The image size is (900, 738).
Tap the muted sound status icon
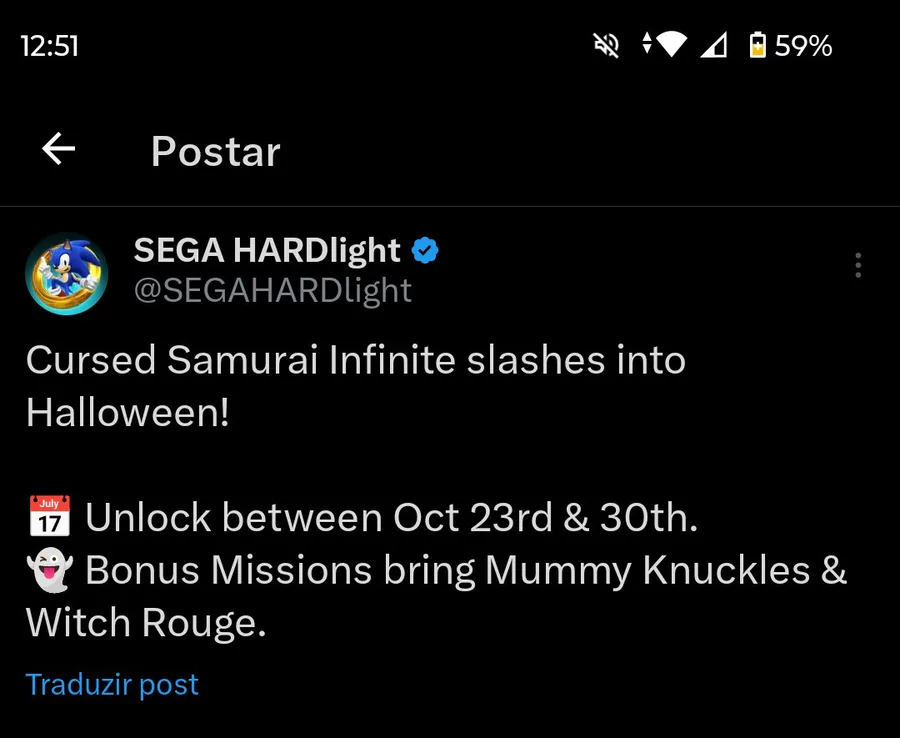tap(606, 46)
